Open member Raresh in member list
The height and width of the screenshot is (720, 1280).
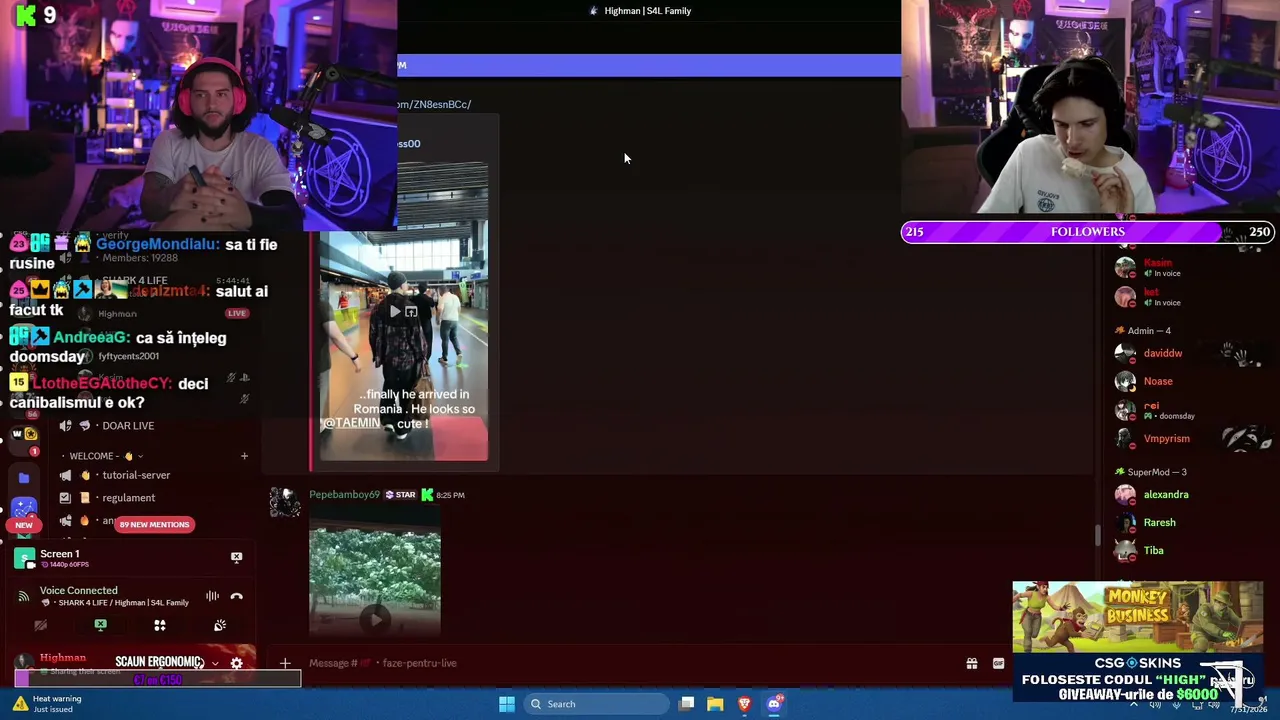point(1160,523)
